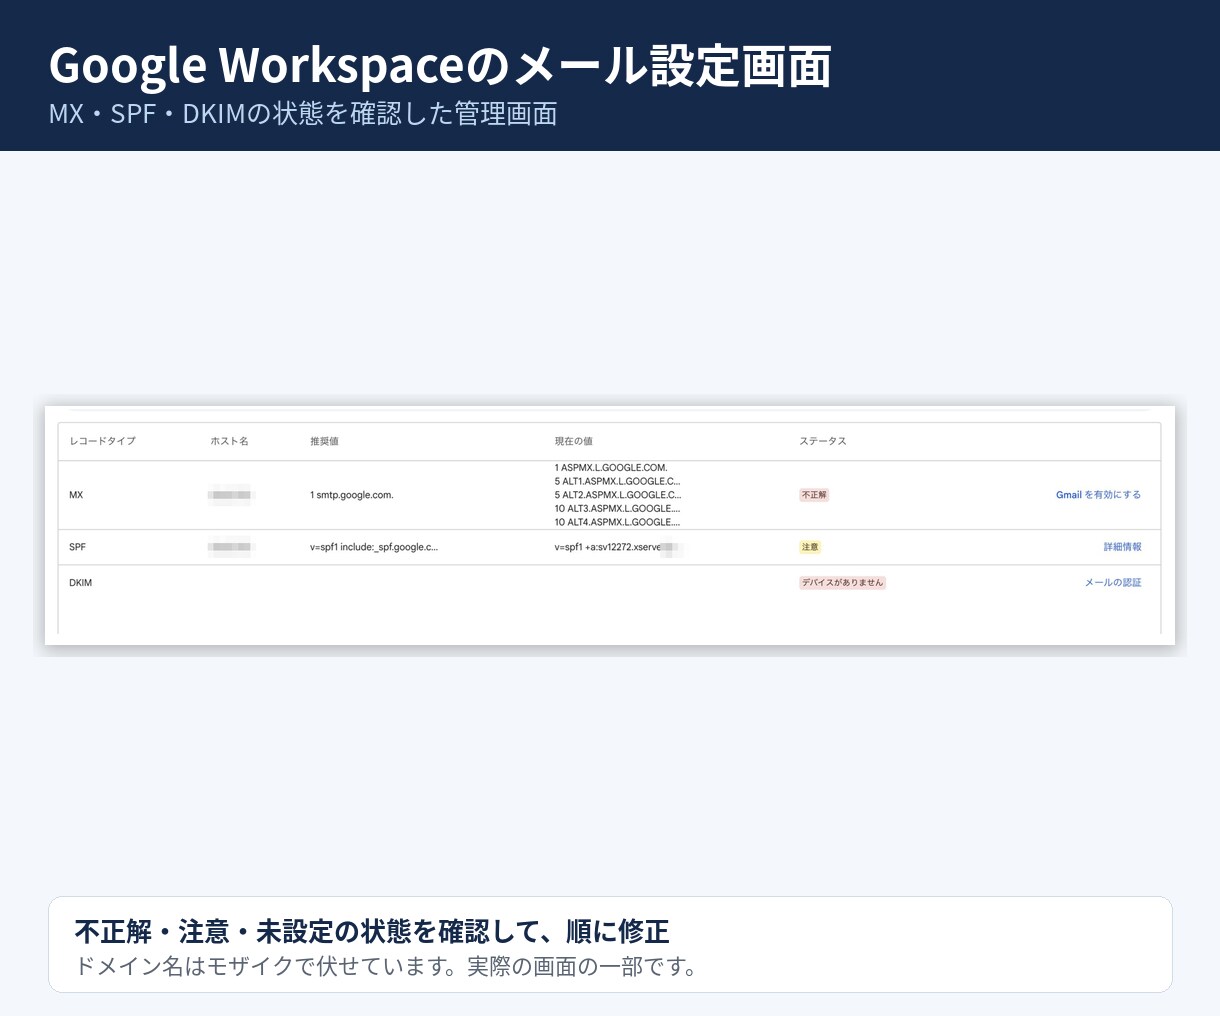Image resolution: width=1220 pixels, height=1016 pixels.
Task: Select the MX record type cell
Action: (x=76, y=495)
